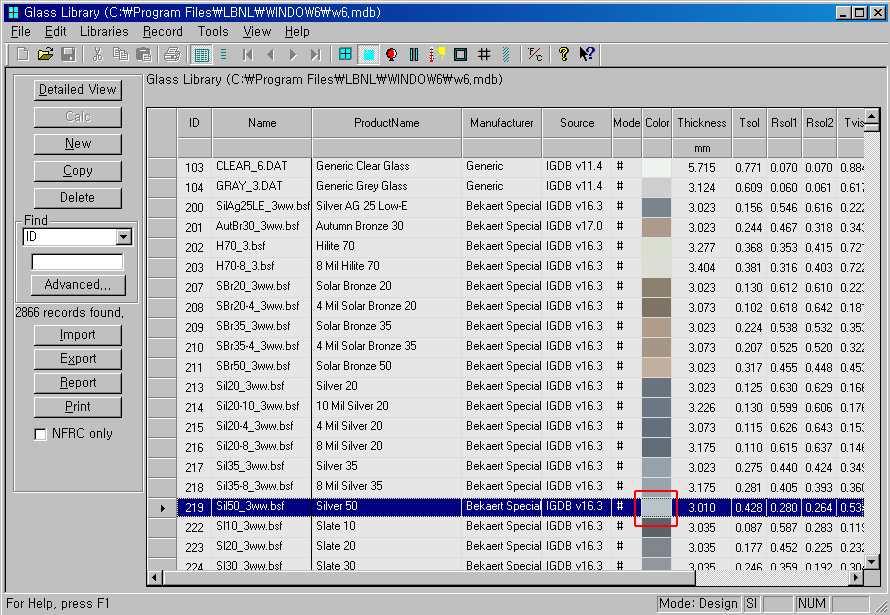Open the Glass Library toolbar icon
Viewport: 890px width, 615px height.
[368, 54]
